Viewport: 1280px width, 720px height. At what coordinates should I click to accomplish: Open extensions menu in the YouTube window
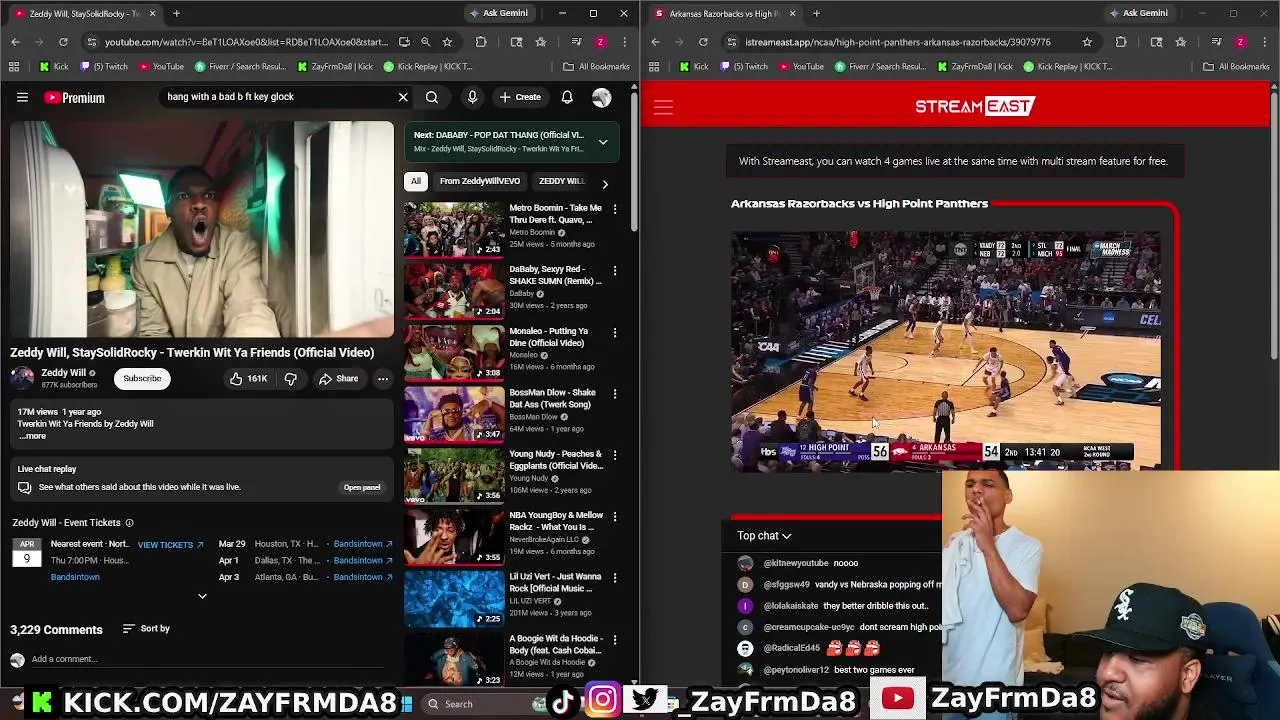click(481, 42)
